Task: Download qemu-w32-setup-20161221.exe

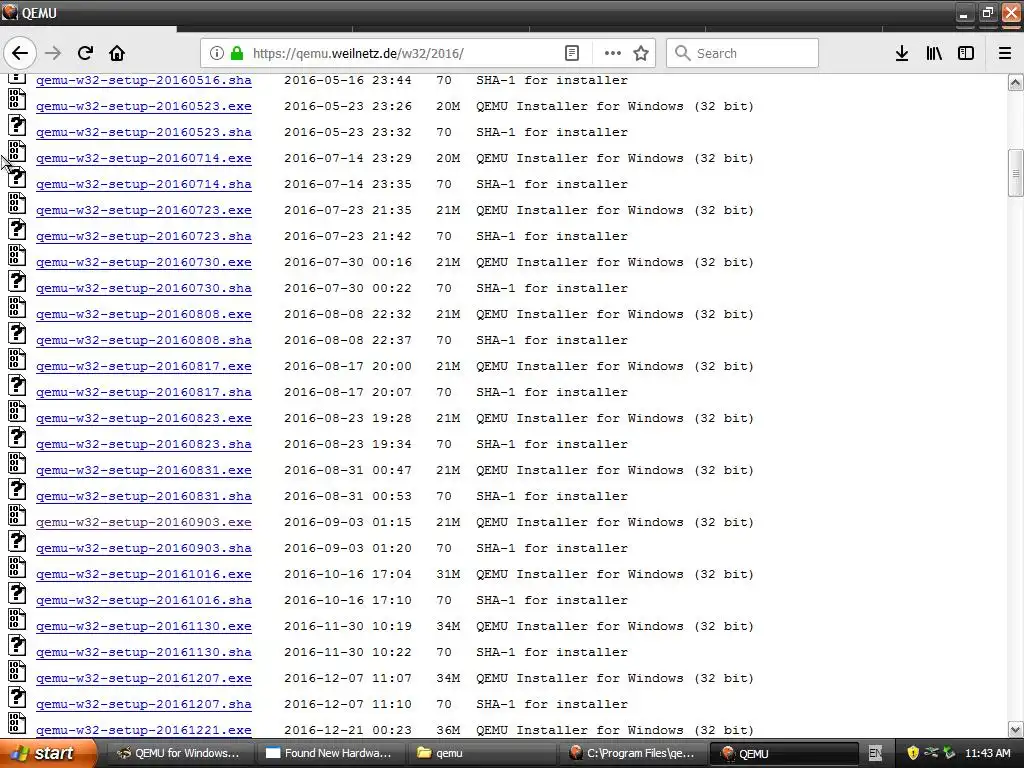Action: coord(144,730)
